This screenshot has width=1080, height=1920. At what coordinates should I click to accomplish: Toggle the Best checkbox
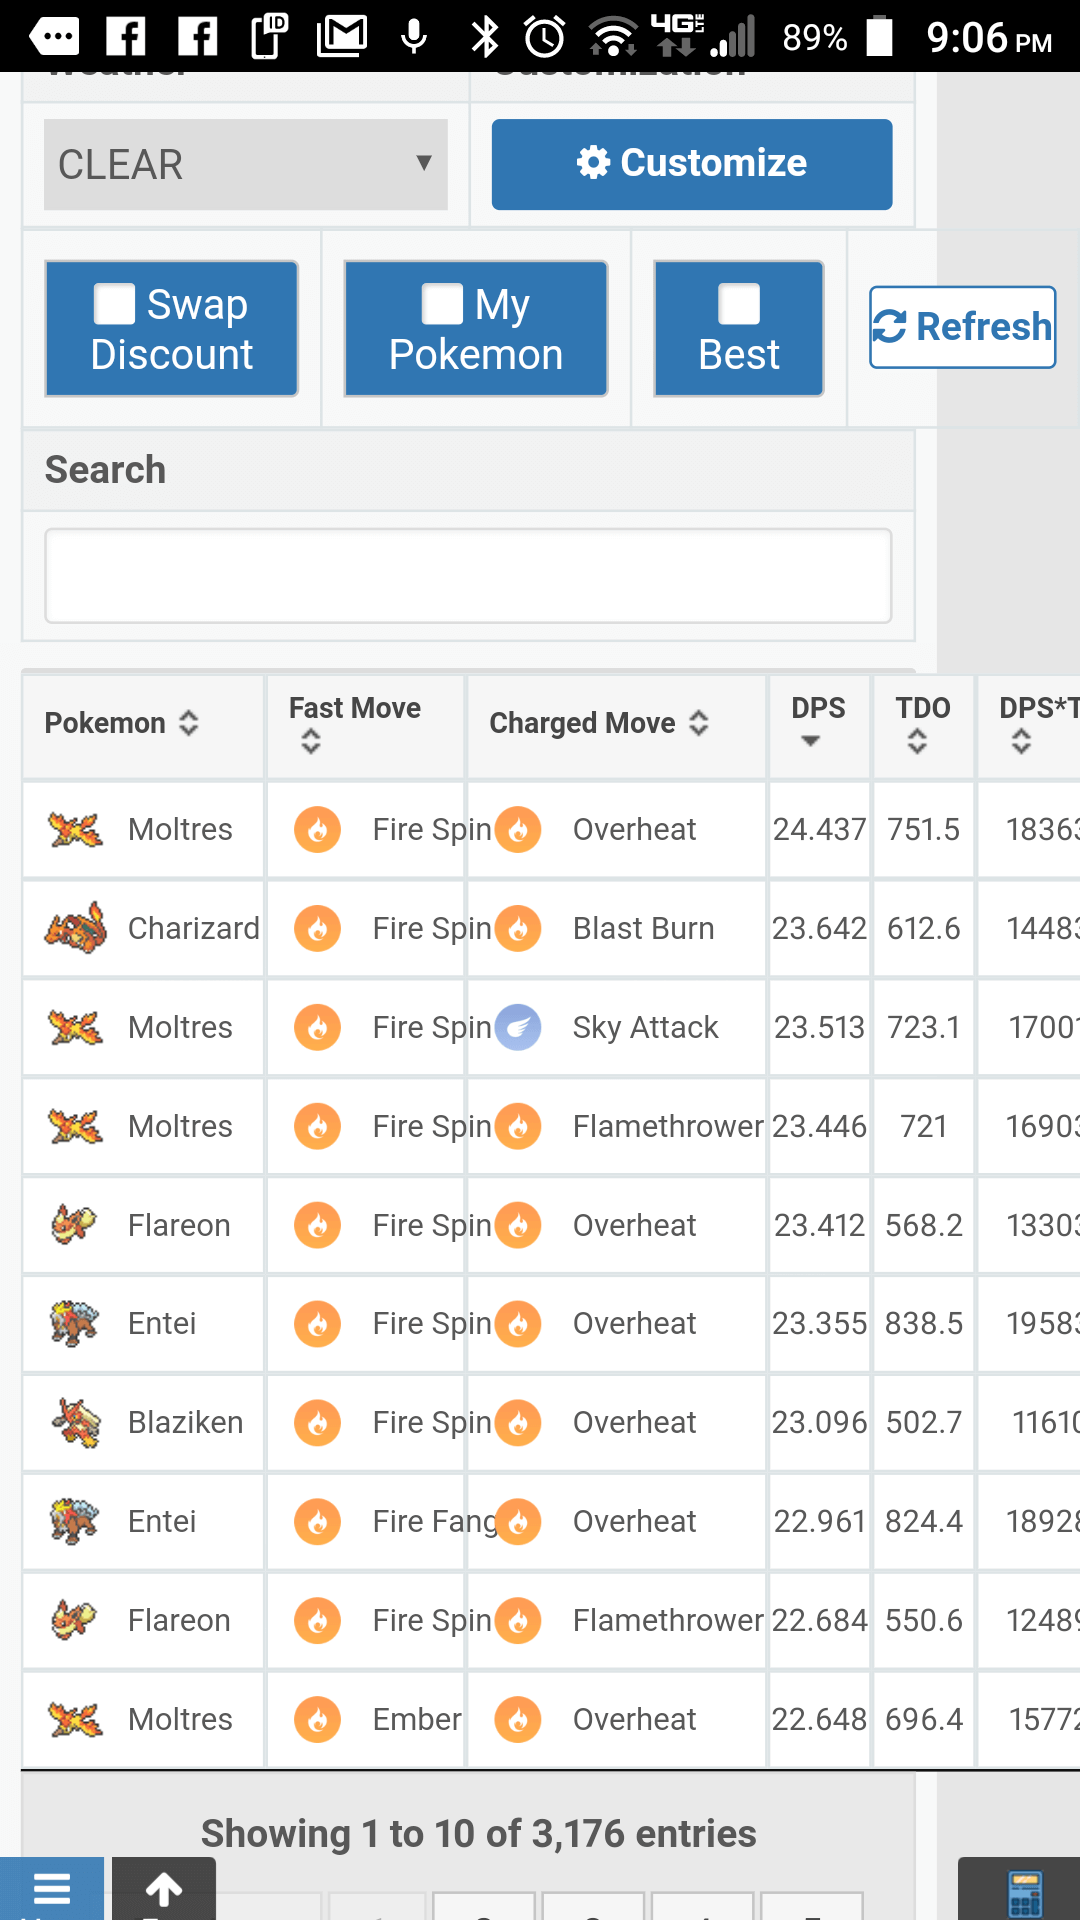tap(739, 304)
